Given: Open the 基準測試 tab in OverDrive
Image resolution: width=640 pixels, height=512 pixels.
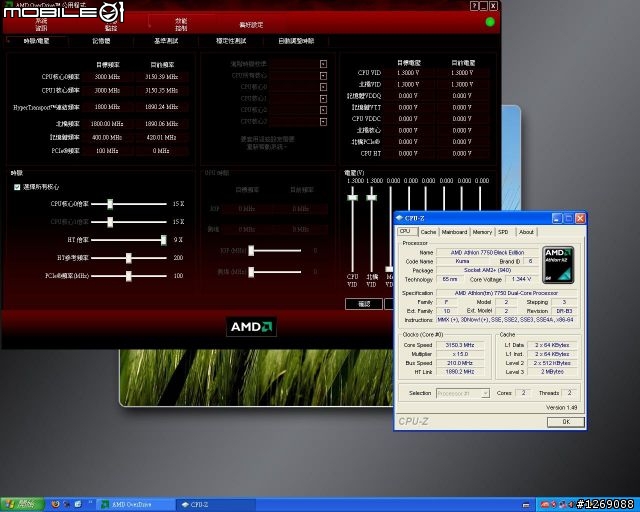Looking at the screenshot, I should pyautogui.click(x=166, y=41).
